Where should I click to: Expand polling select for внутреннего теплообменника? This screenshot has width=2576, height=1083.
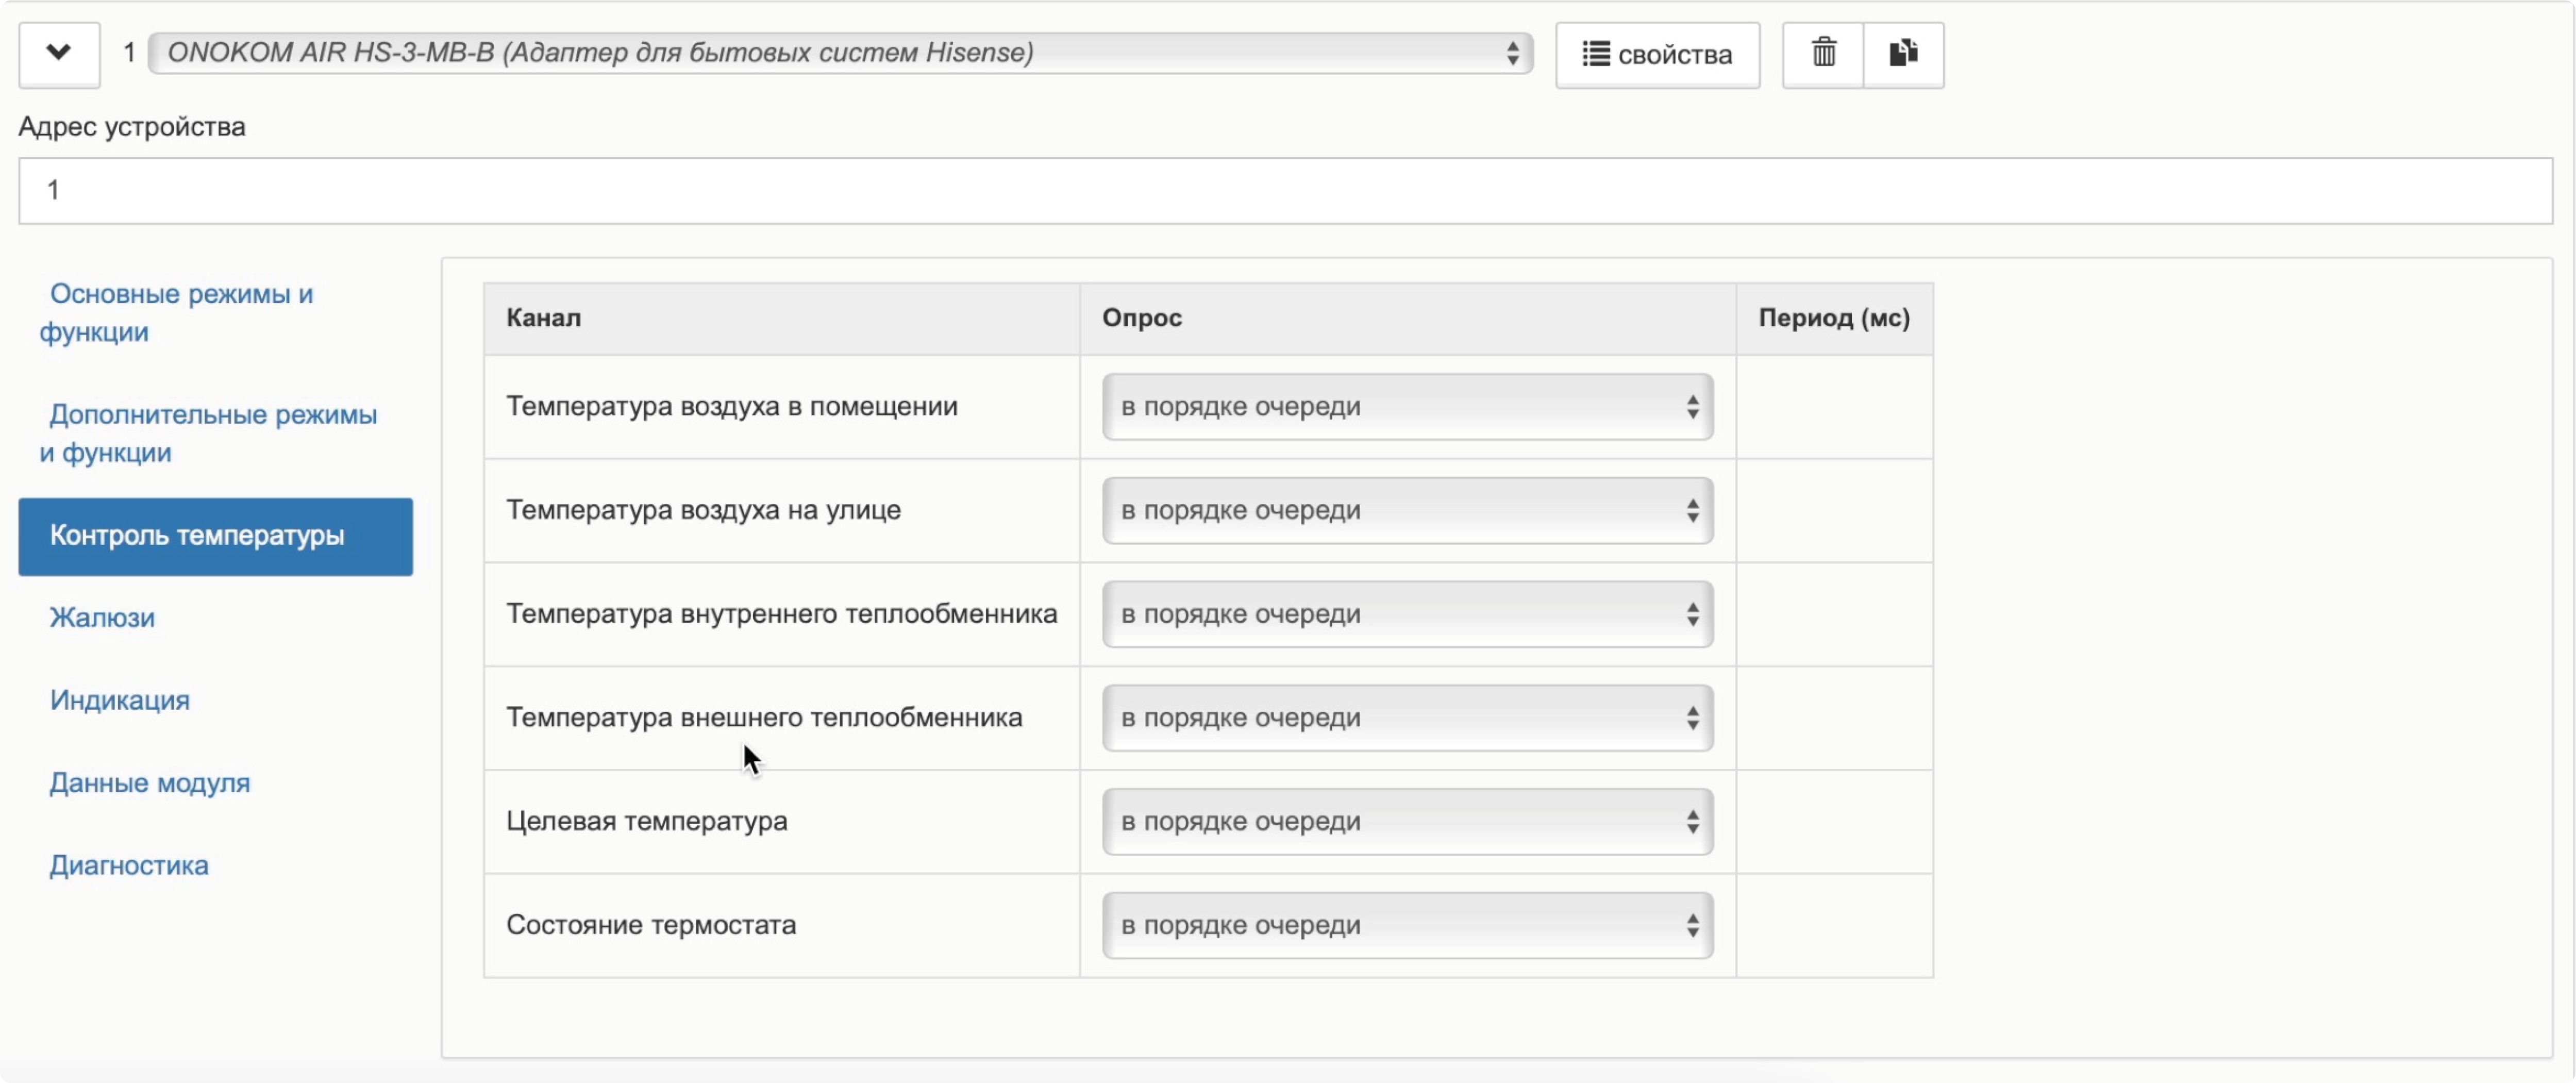click(x=1406, y=614)
